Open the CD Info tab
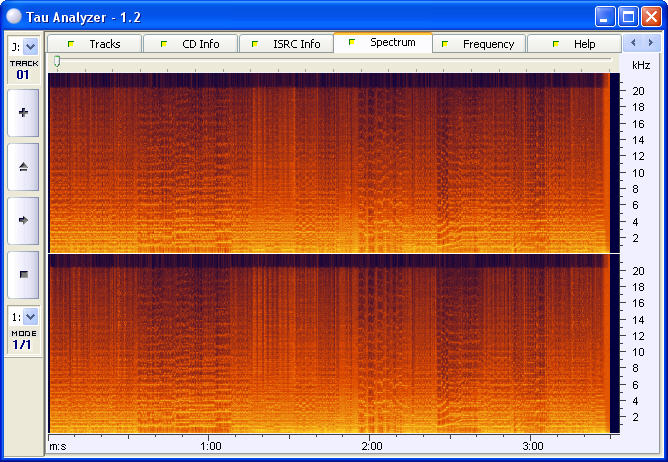668x462 pixels. tap(191, 44)
